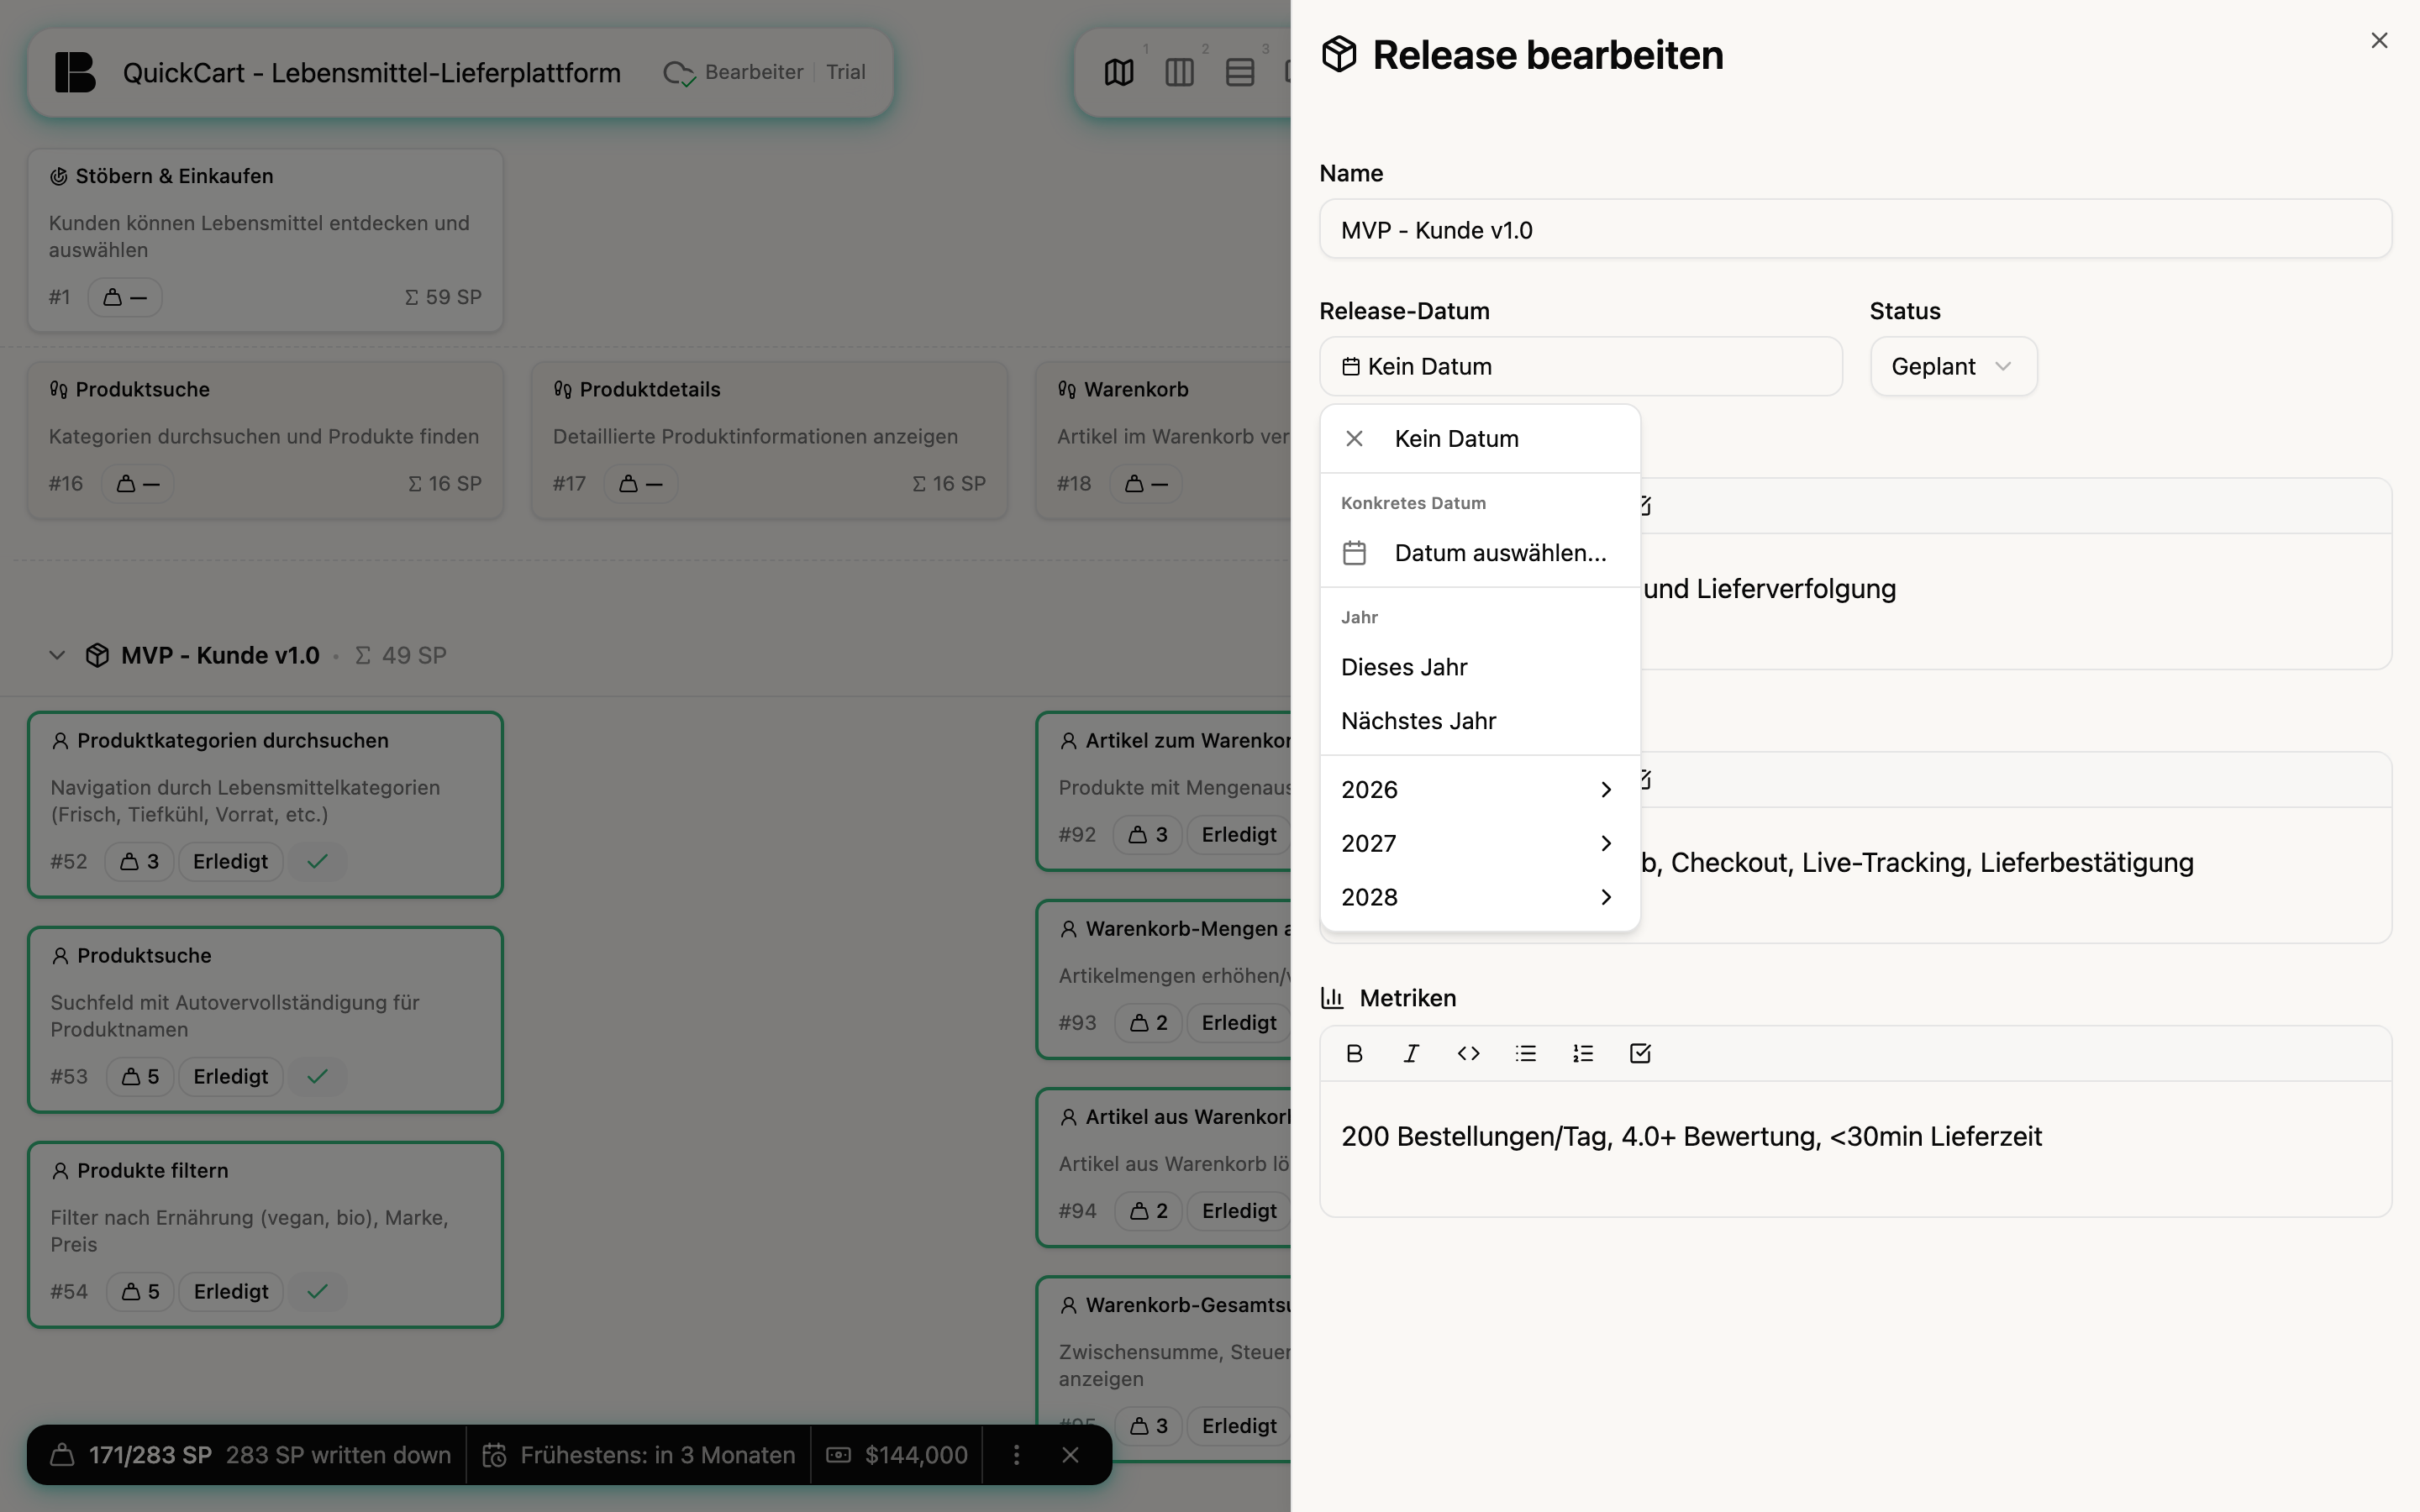Insert task checklist in Metriken editor
This screenshot has height=1512, width=2420.
(1640, 1053)
